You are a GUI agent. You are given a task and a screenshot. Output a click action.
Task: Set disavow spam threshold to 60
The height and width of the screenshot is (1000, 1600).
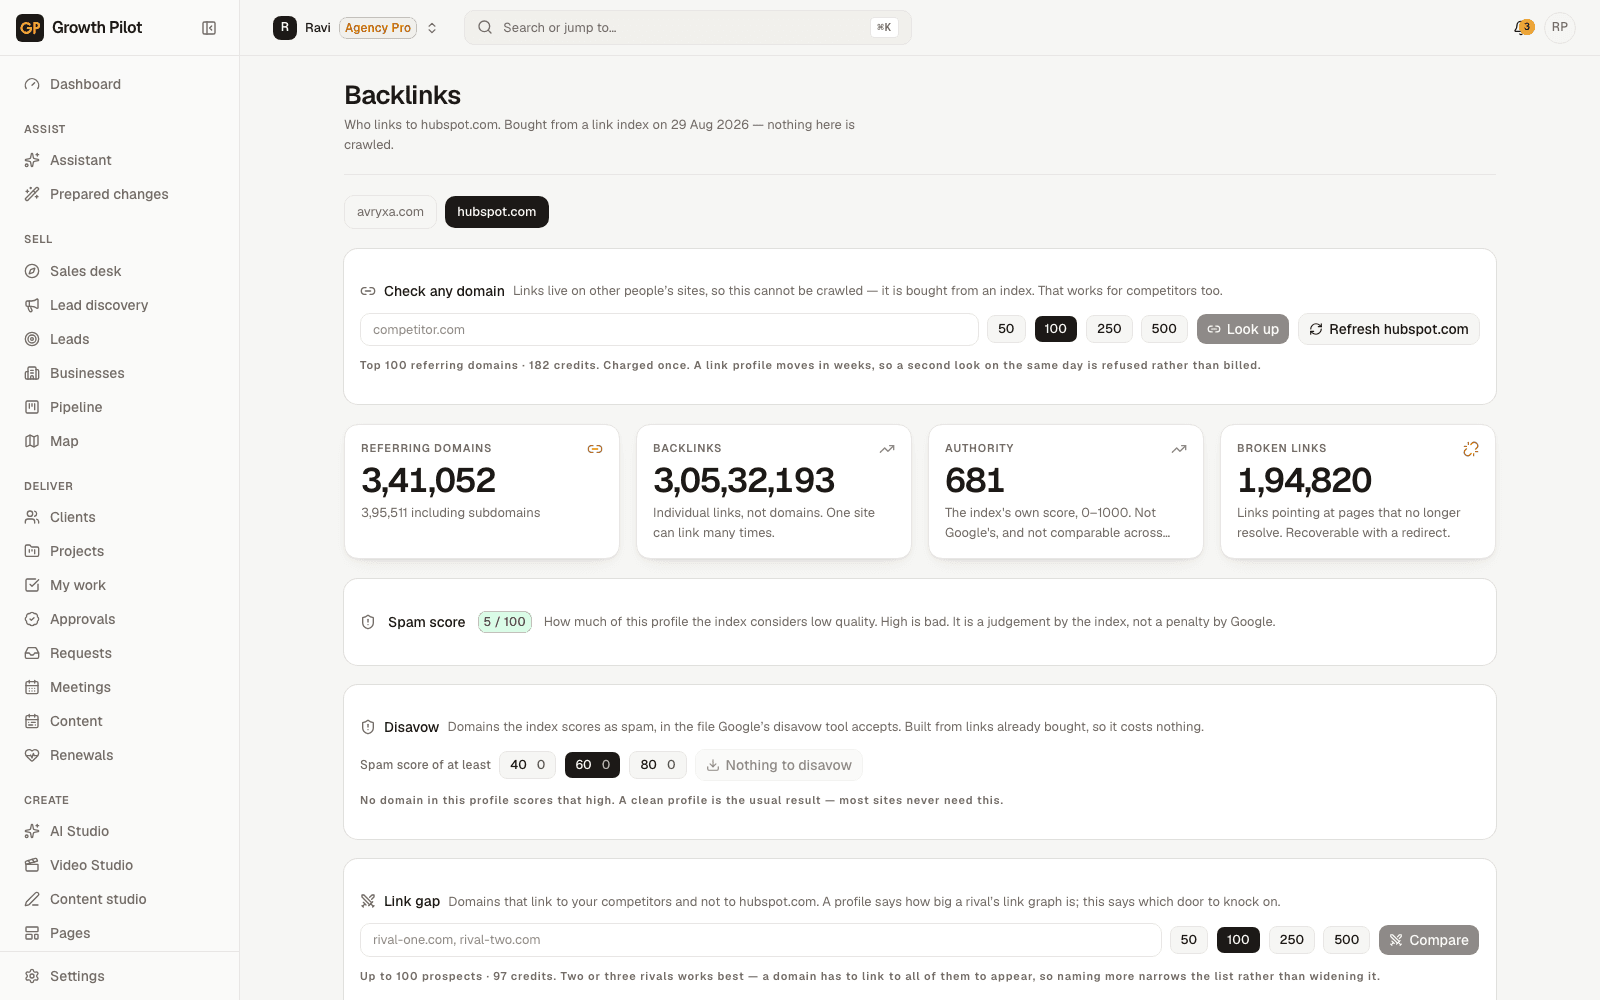click(x=593, y=765)
